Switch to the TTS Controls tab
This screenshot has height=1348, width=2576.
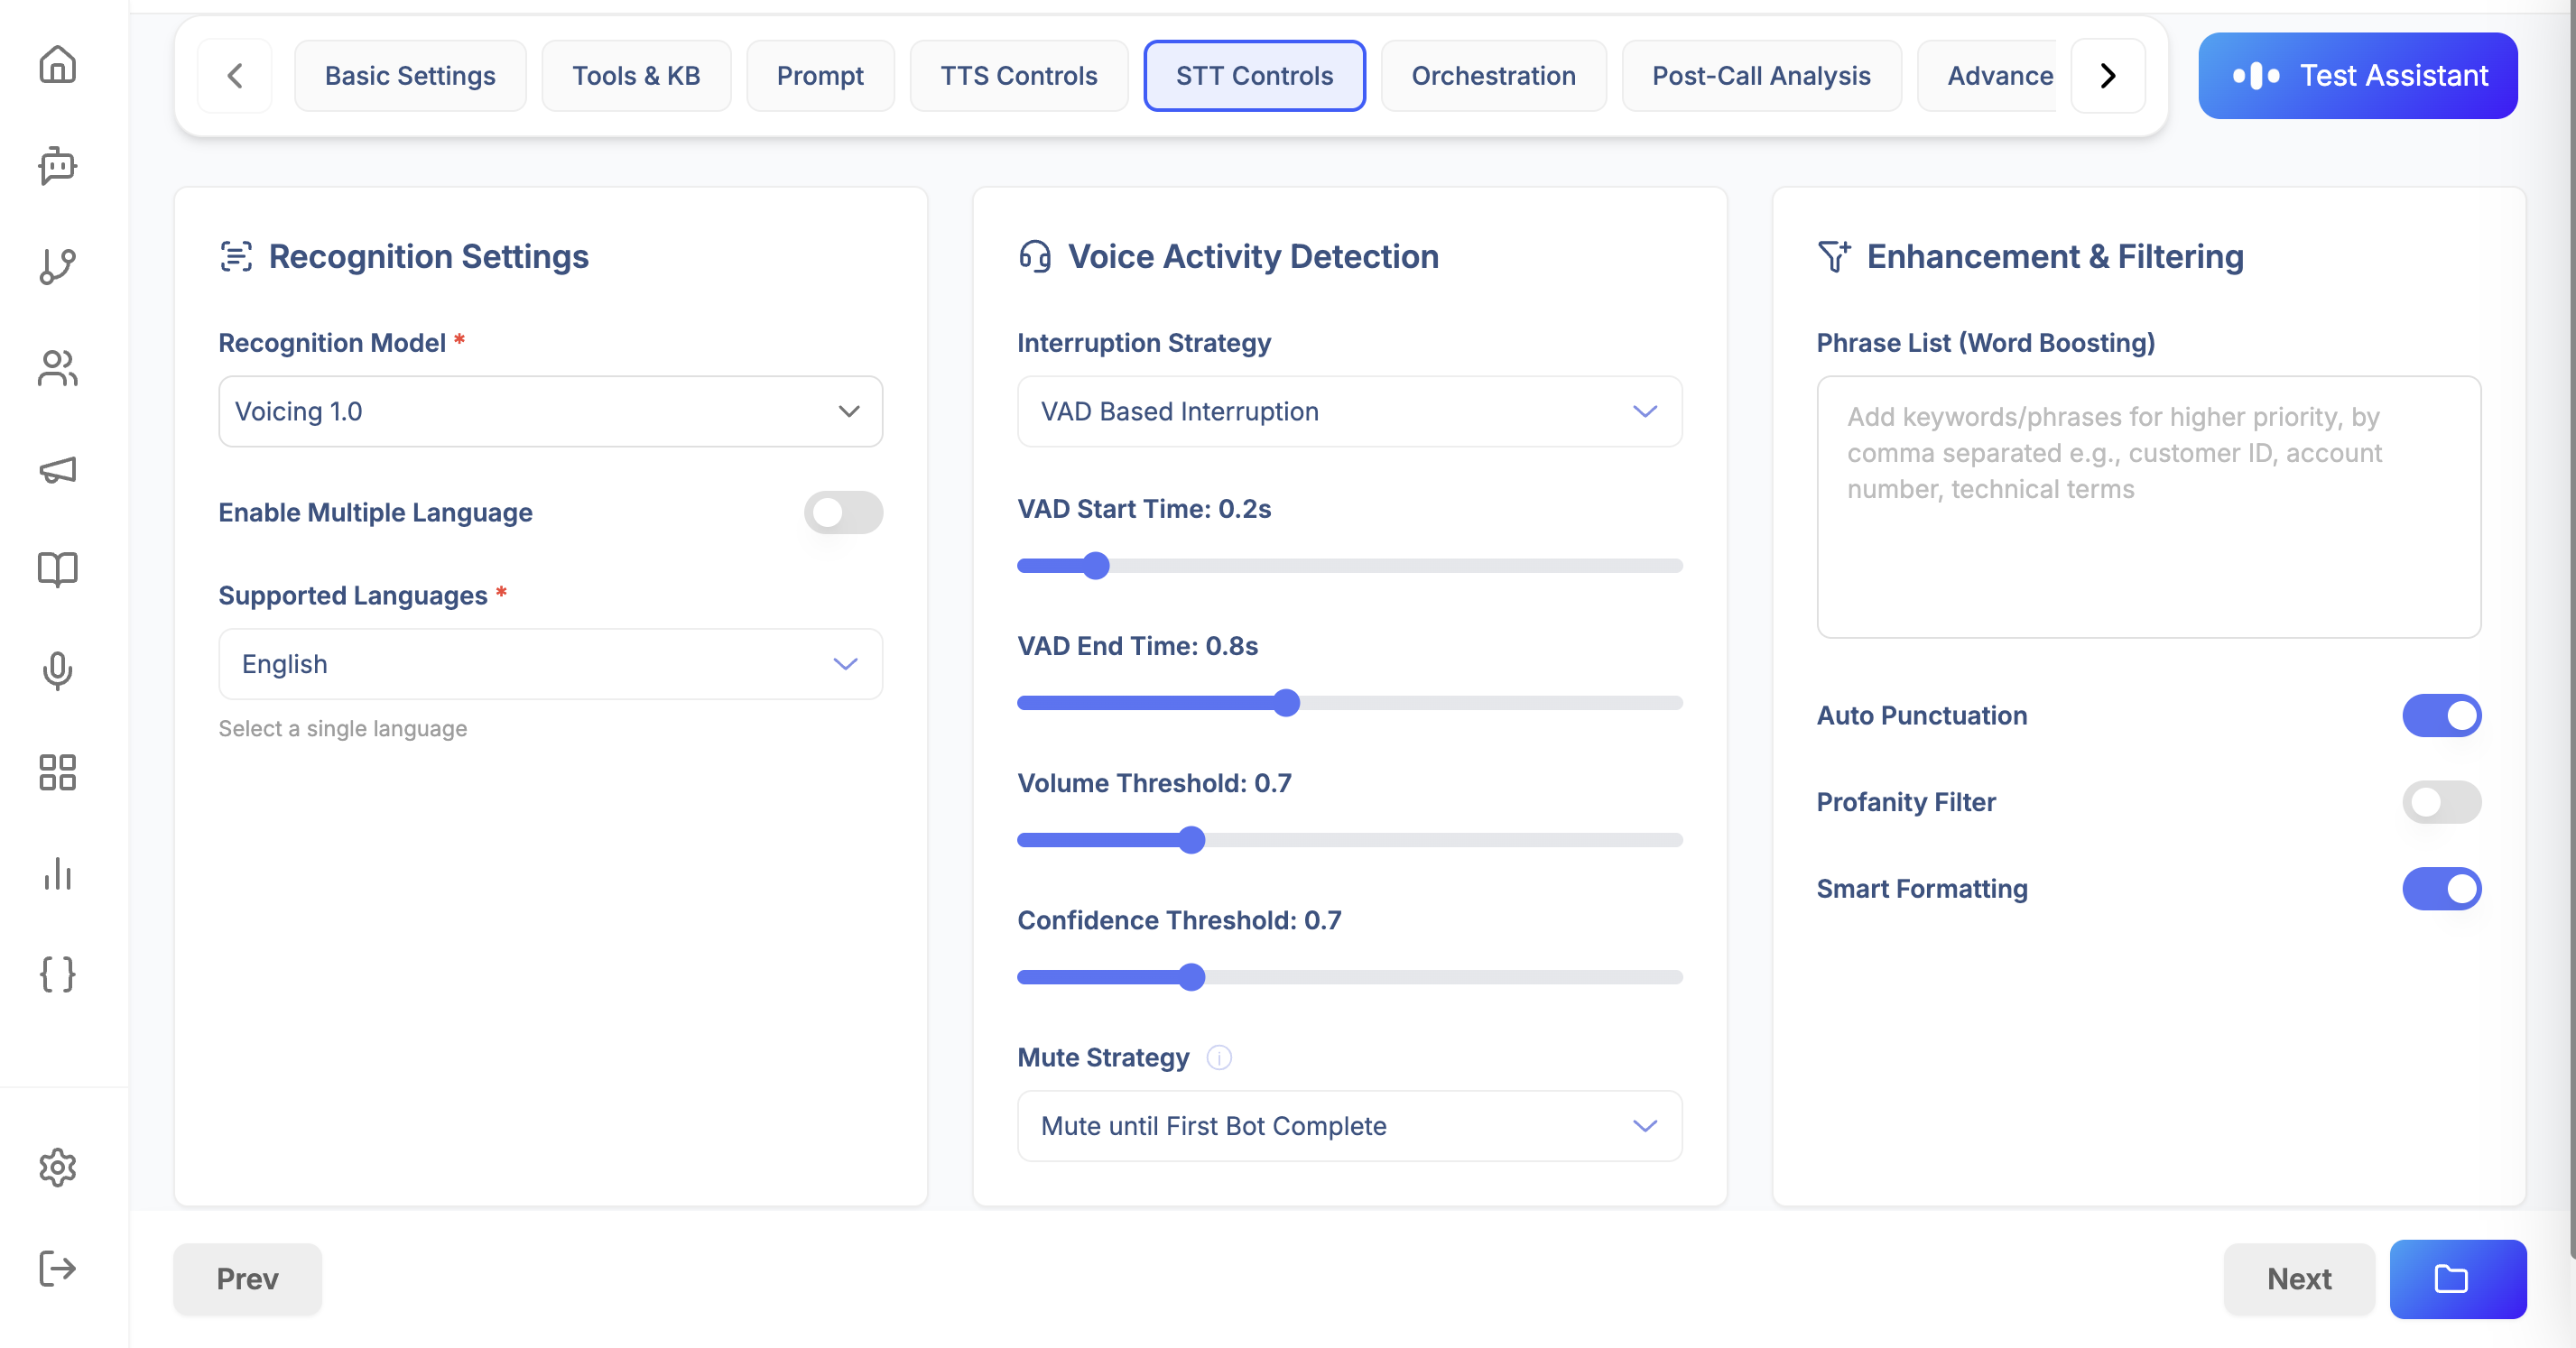1018,76
